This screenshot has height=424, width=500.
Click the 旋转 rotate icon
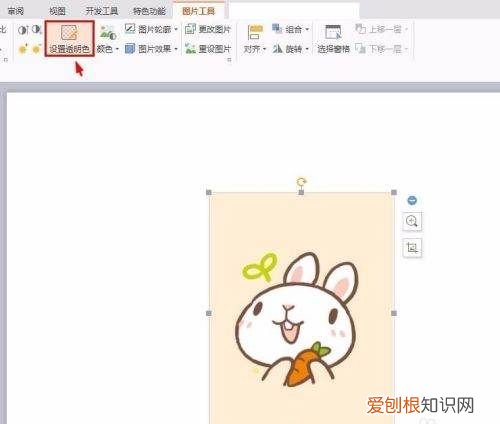277,49
